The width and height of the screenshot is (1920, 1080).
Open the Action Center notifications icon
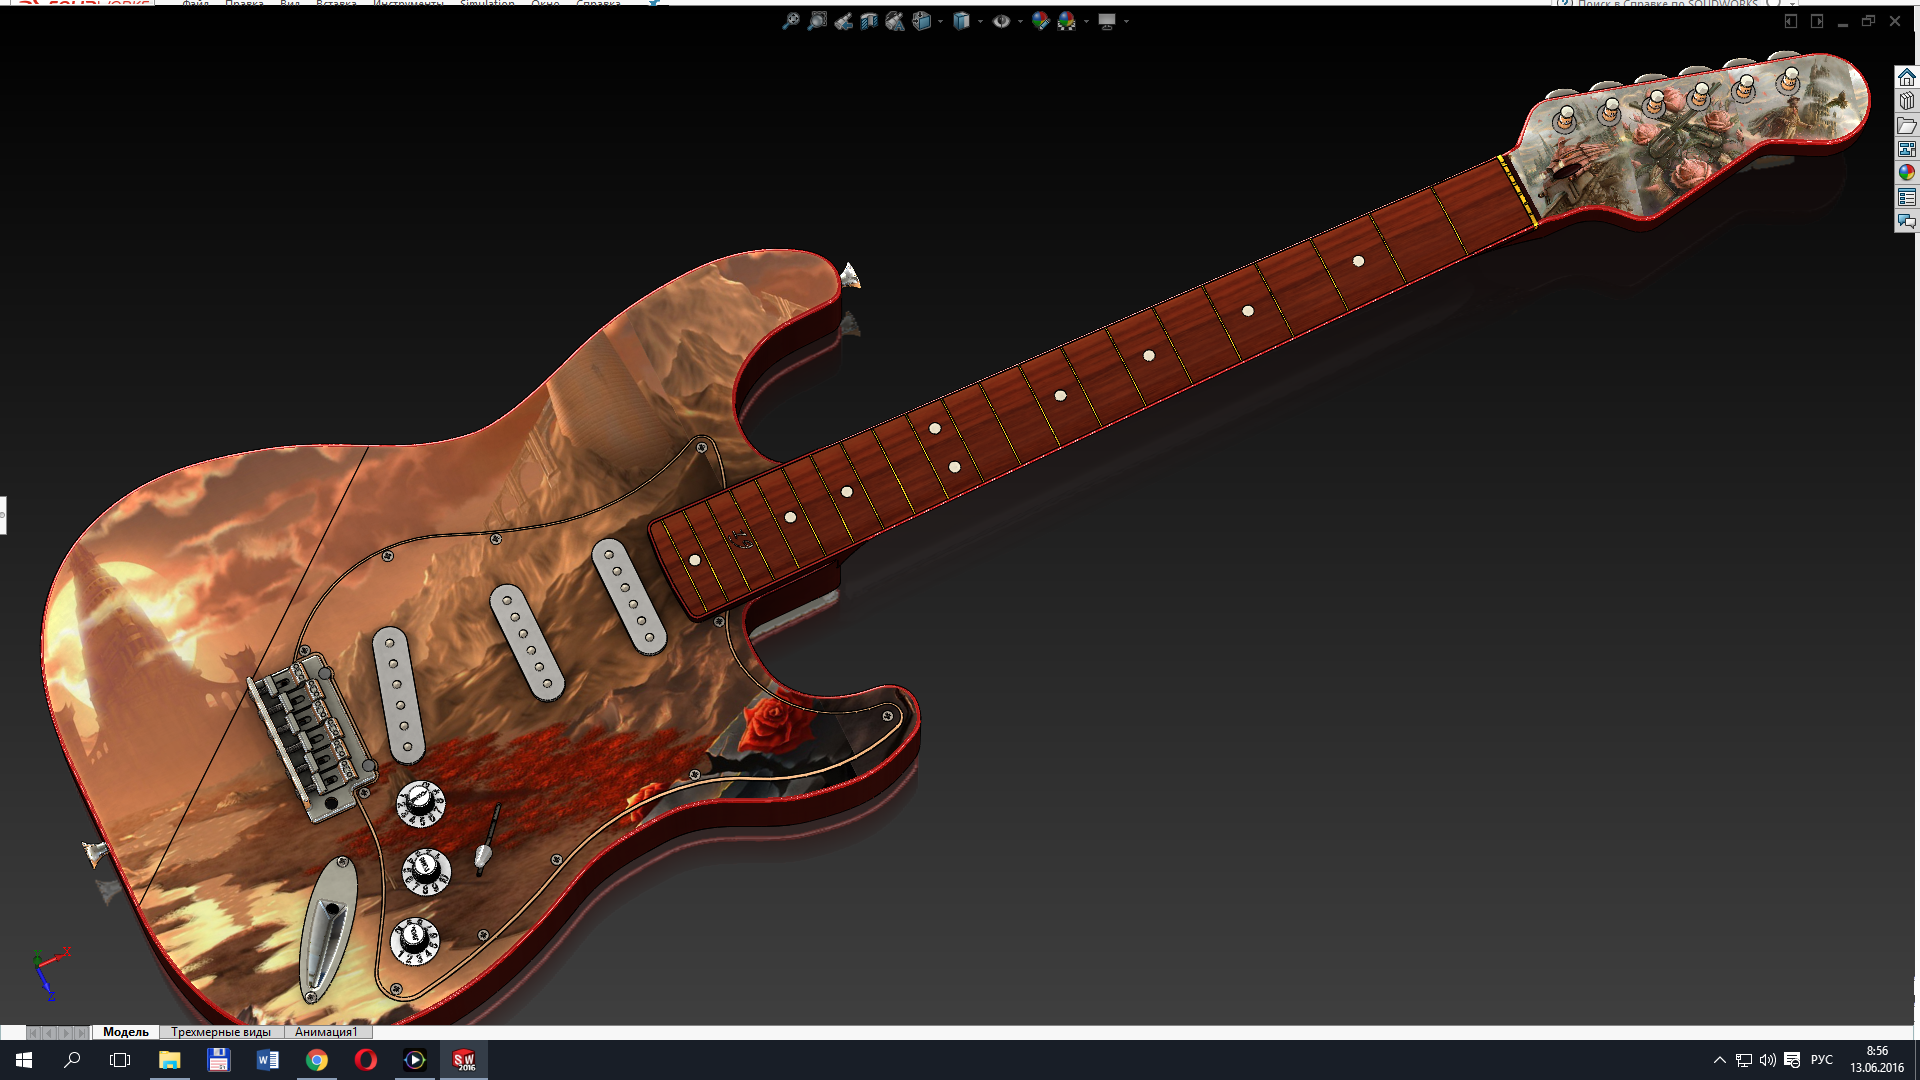pyautogui.click(x=1792, y=1060)
